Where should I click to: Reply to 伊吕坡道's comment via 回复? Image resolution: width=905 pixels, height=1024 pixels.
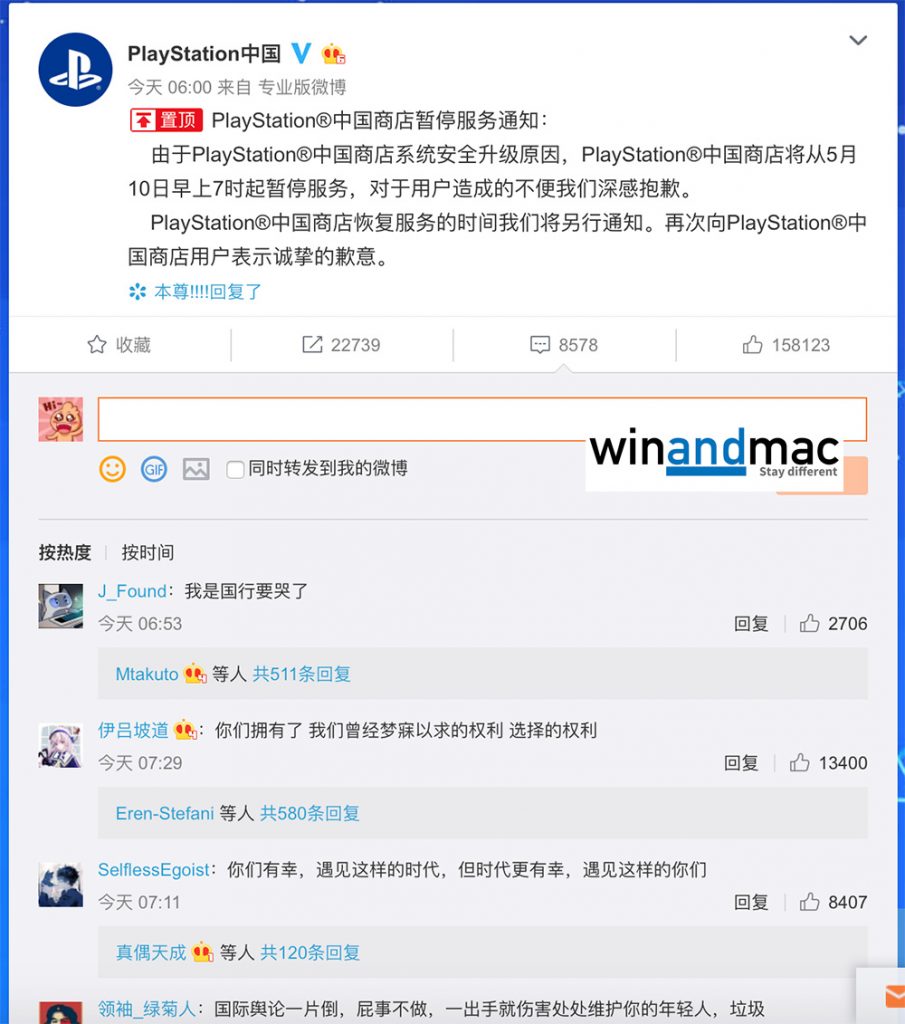point(741,763)
